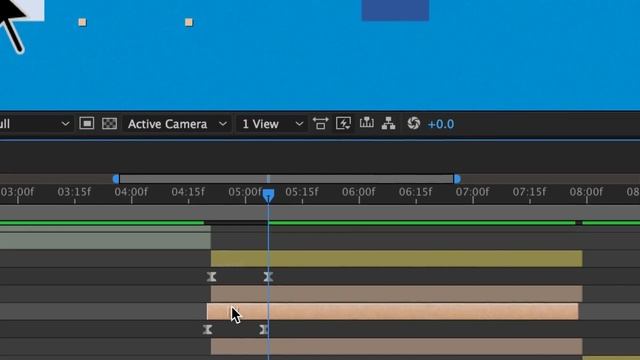Click the 07:00f mark on time ruler

(473, 192)
